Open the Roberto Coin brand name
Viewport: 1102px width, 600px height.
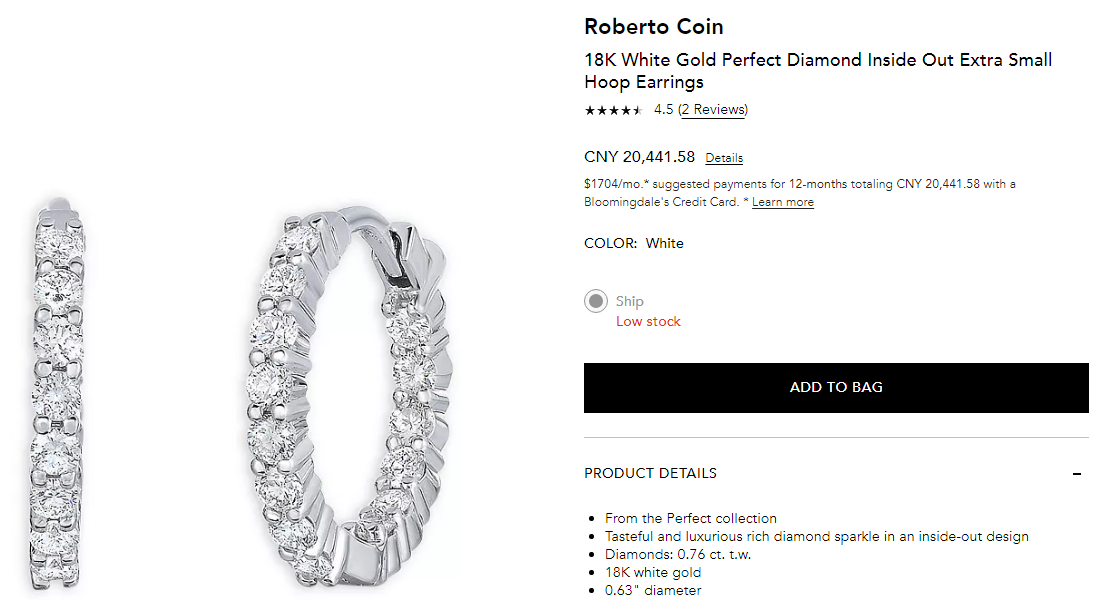tap(653, 27)
